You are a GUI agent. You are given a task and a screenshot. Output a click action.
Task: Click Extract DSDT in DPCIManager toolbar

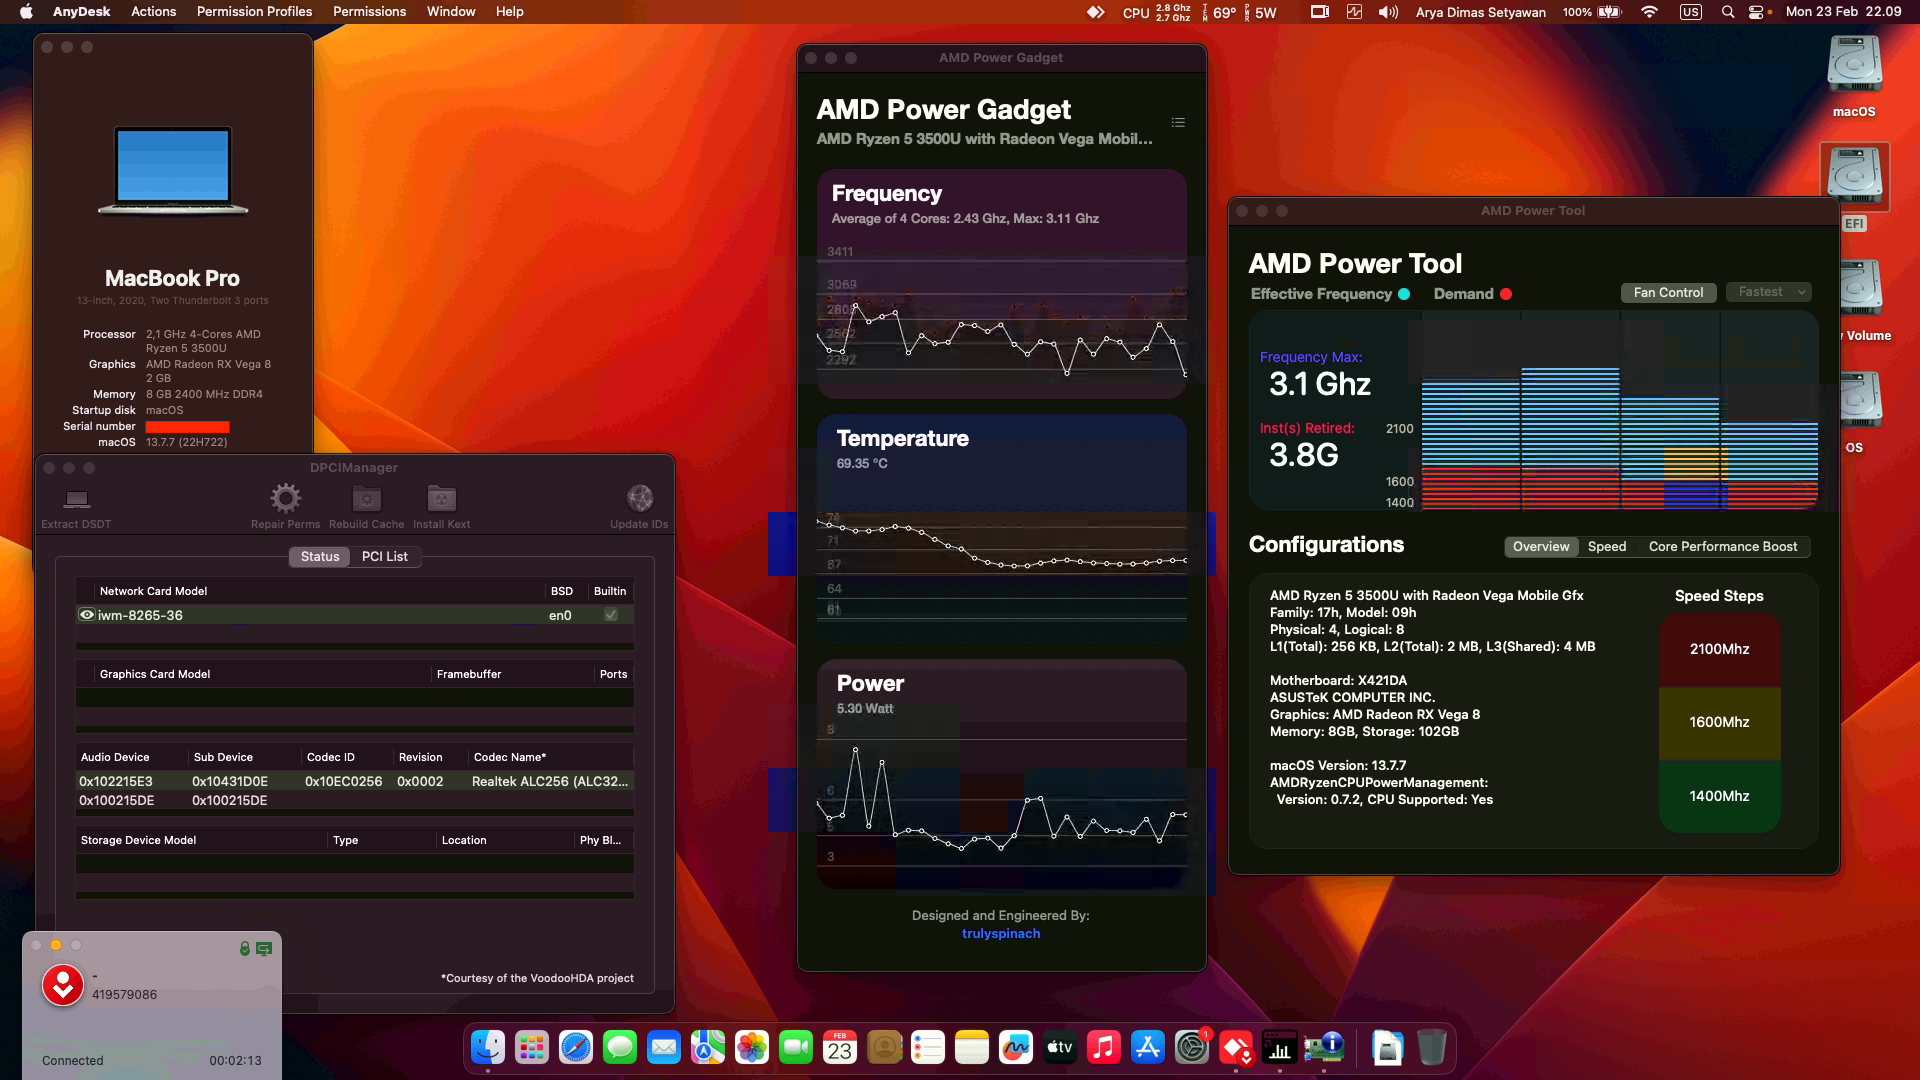76,507
